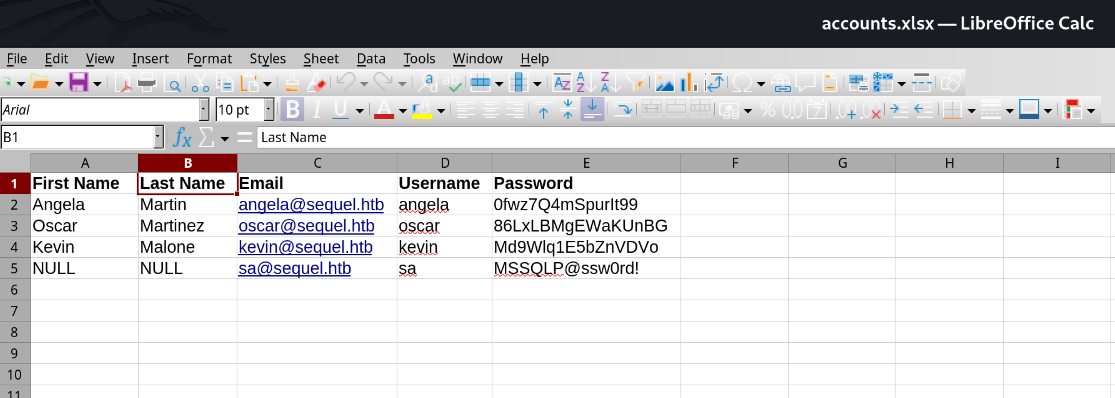
Task: Click the Insert Image icon
Action: click(665, 83)
